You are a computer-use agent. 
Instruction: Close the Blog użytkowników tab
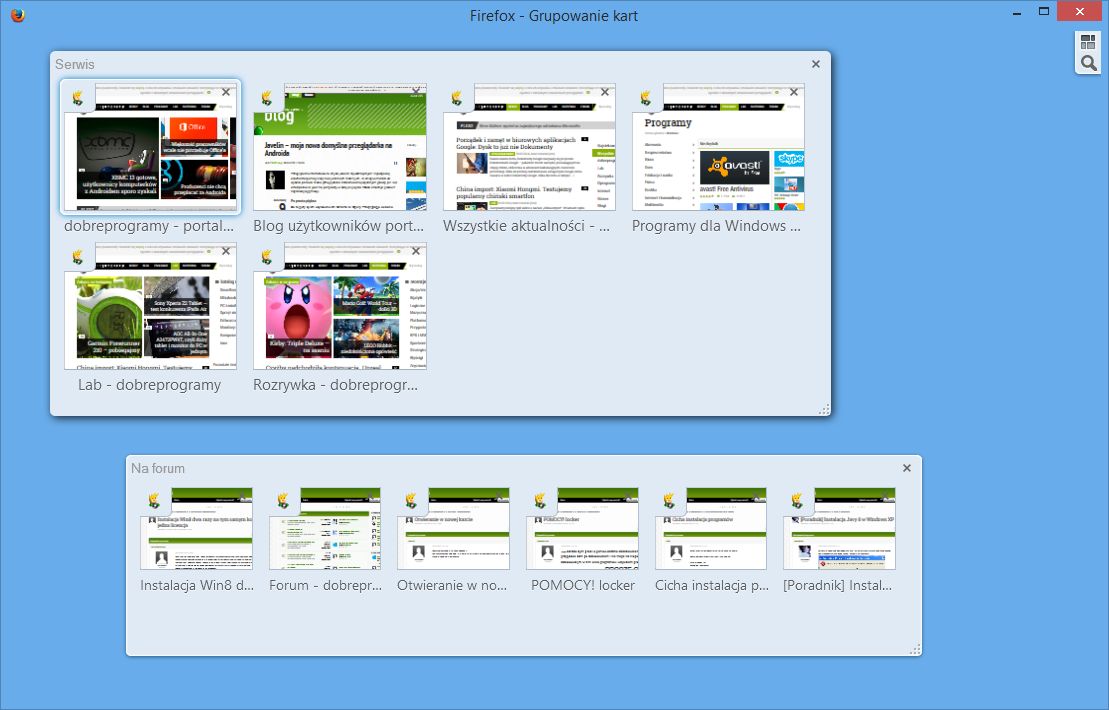coord(415,91)
